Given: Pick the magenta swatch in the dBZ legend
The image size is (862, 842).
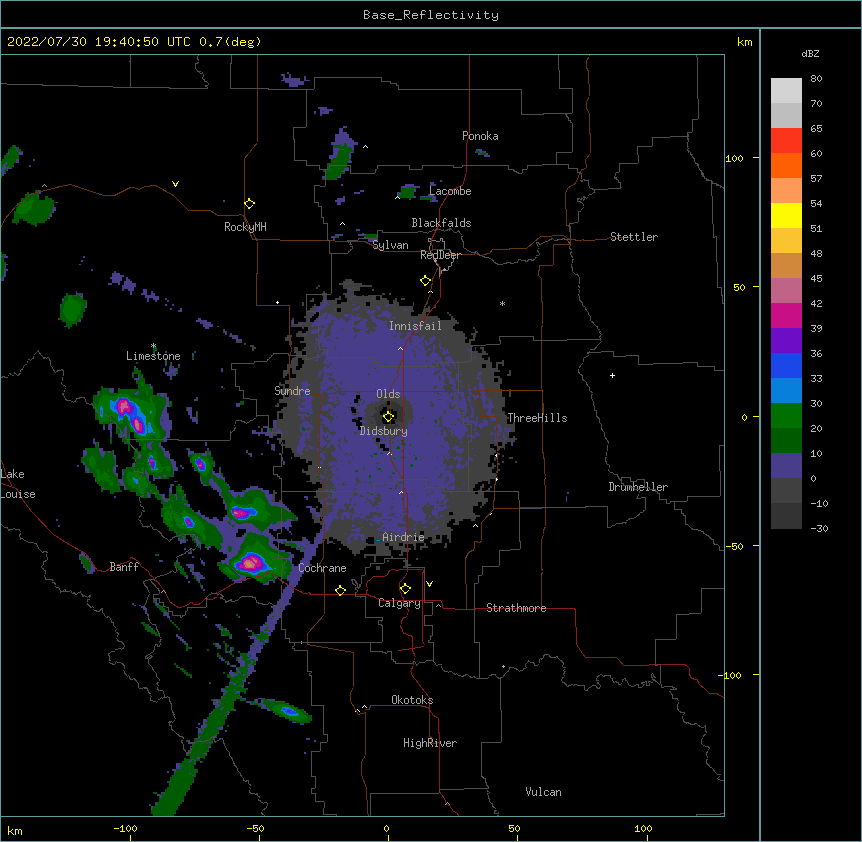Looking at the screenshot, I should 786,315.
